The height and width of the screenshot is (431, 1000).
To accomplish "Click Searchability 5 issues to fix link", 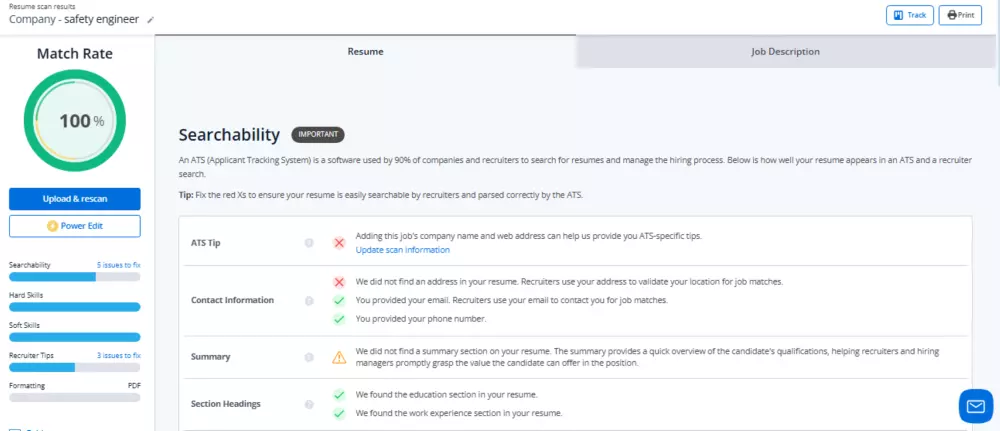I will [x=118, y=265].
